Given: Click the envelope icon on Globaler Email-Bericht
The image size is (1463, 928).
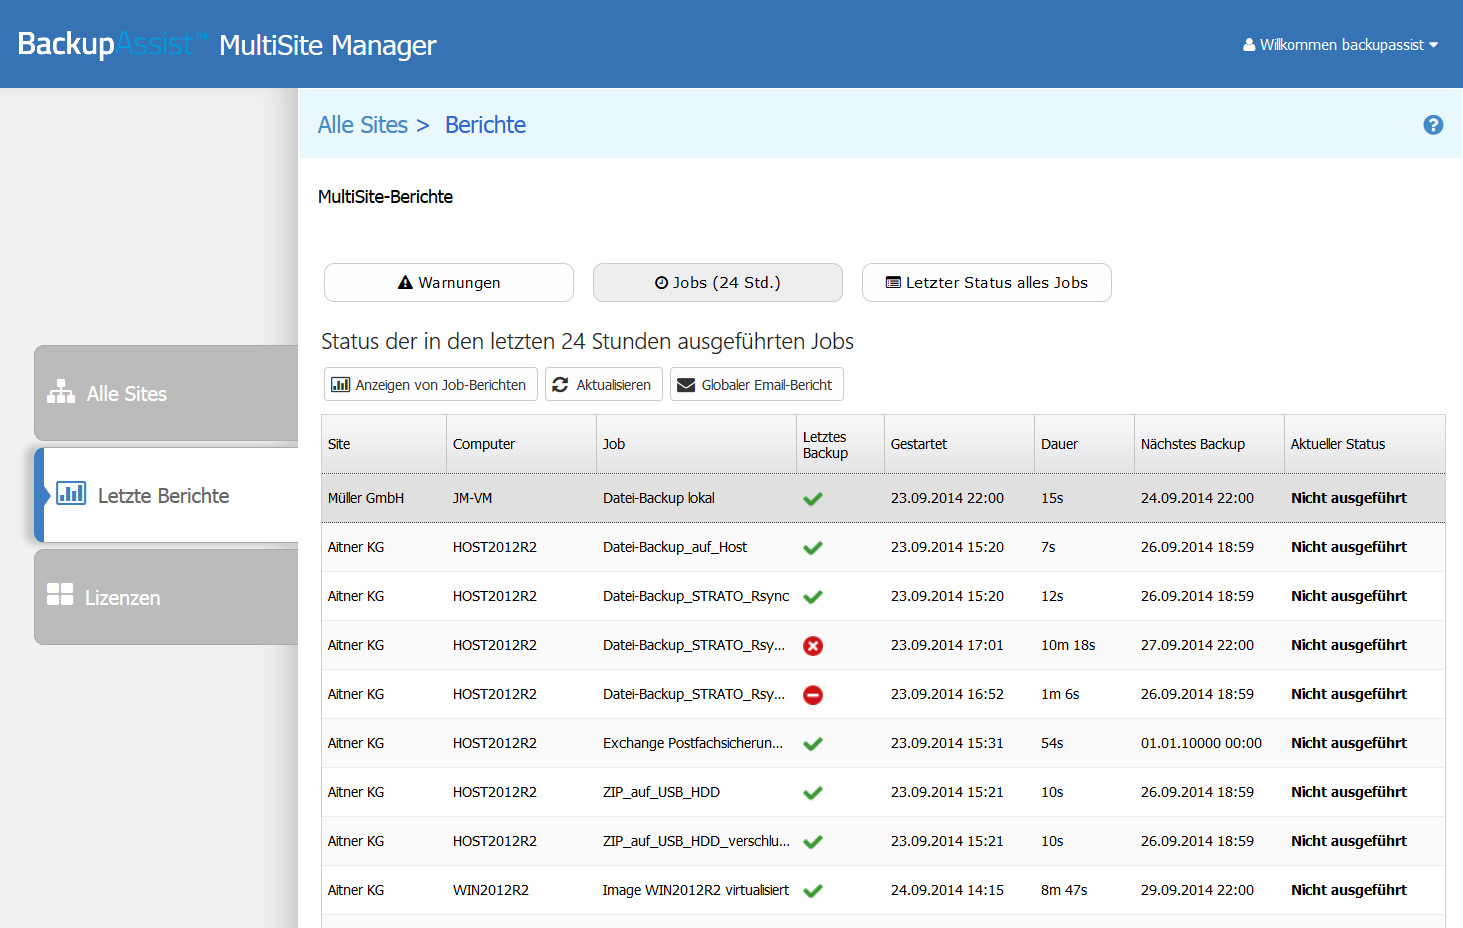Looking at the screenshot, I should tap(686, 385).
